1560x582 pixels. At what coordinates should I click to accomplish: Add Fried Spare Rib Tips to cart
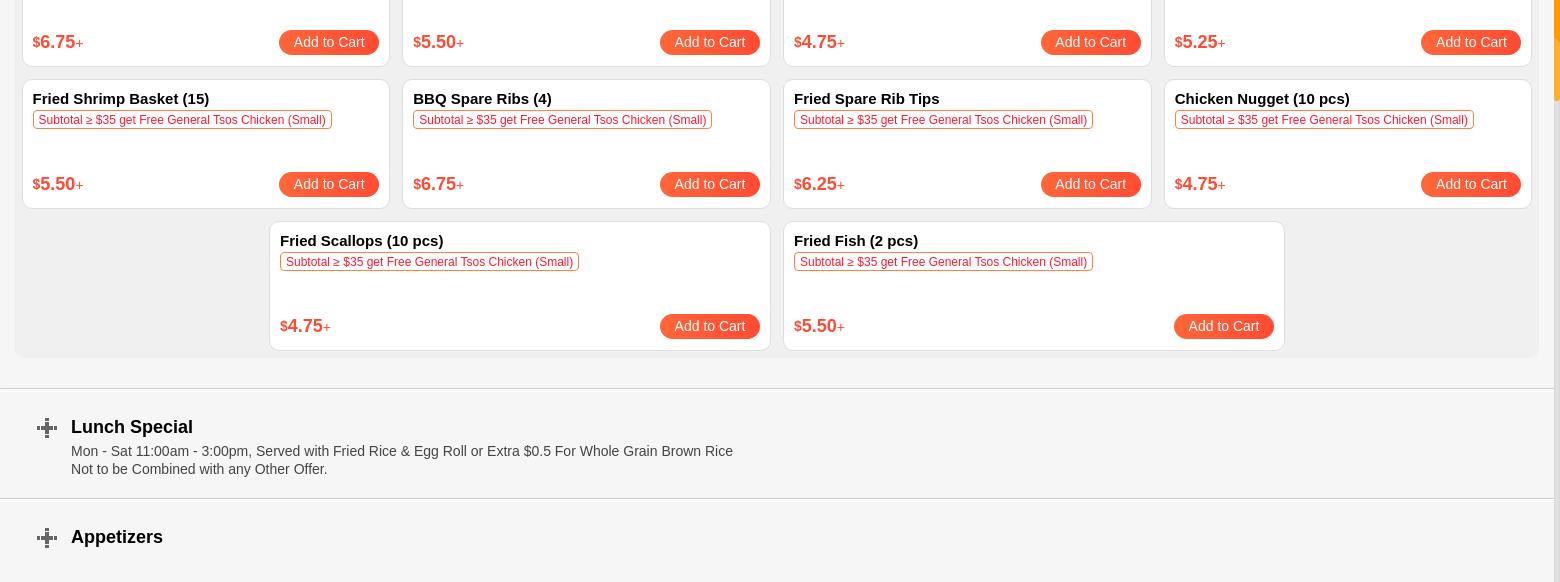(1090, 184)
